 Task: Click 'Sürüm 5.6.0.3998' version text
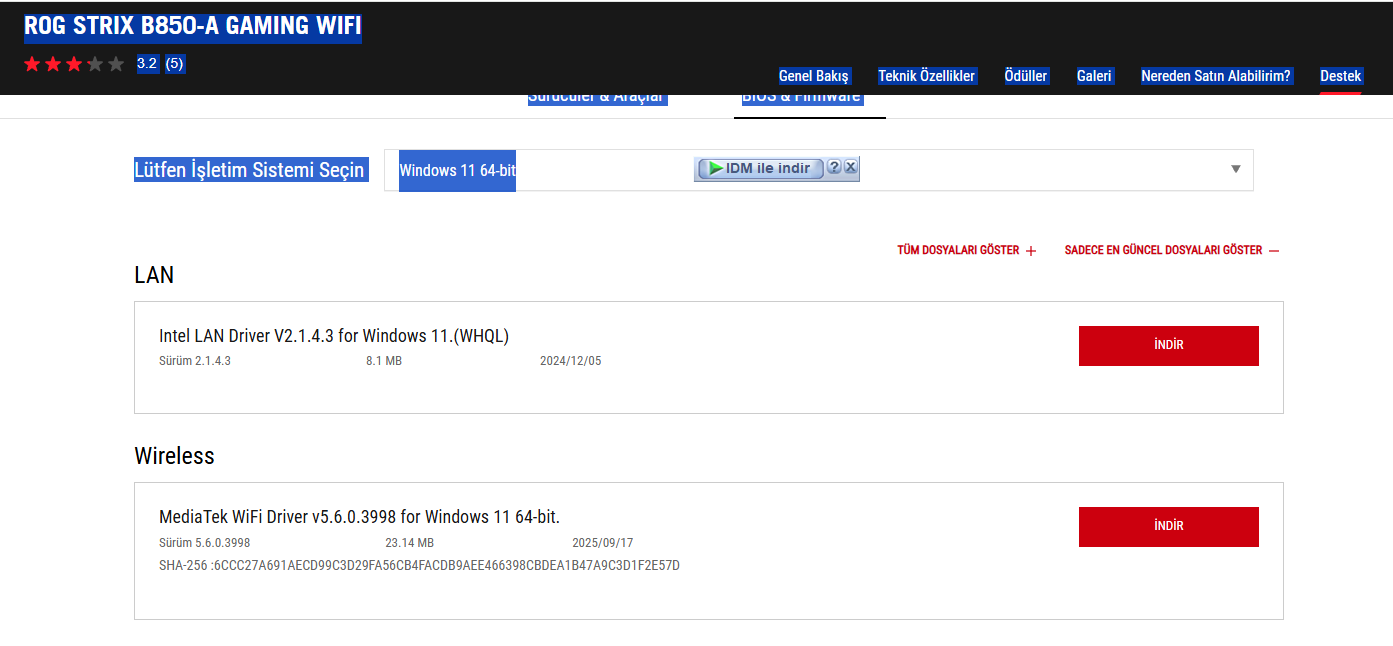tap(205, 543)
